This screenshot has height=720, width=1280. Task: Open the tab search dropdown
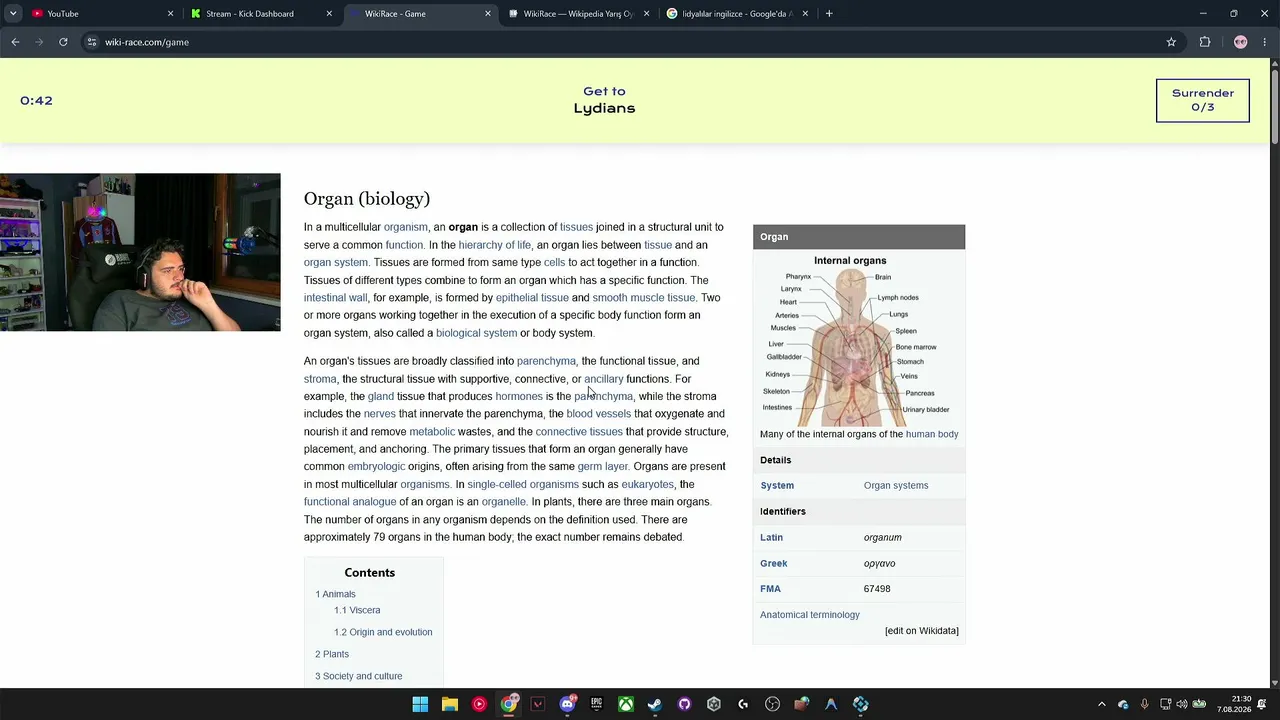13,14
